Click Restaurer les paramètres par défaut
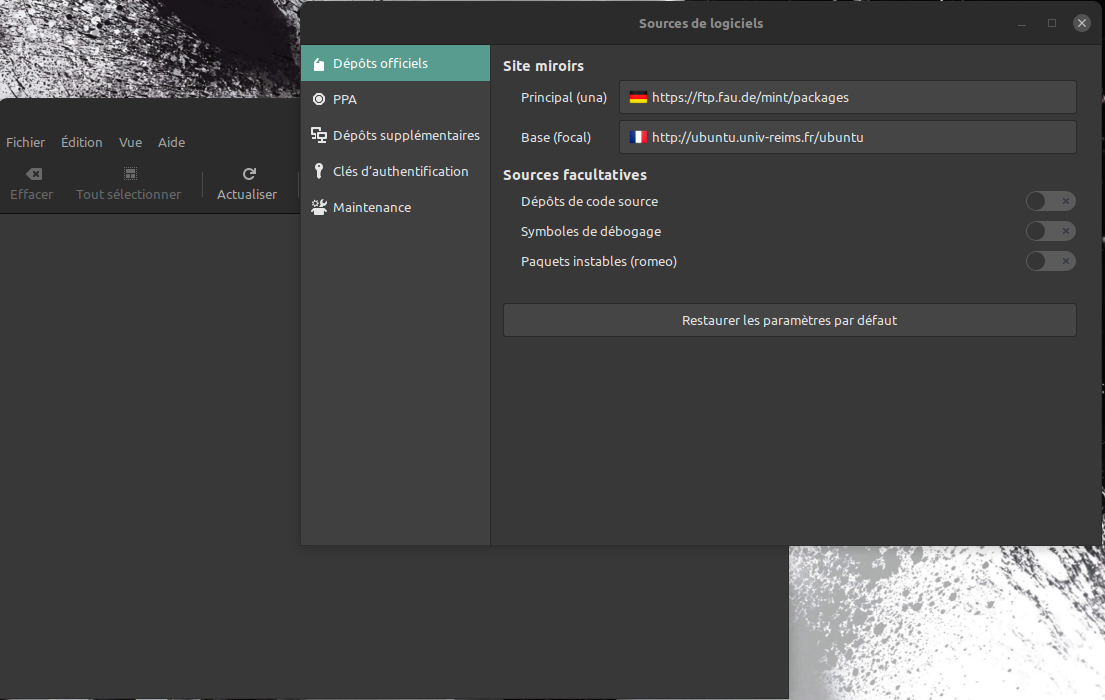 789,320
